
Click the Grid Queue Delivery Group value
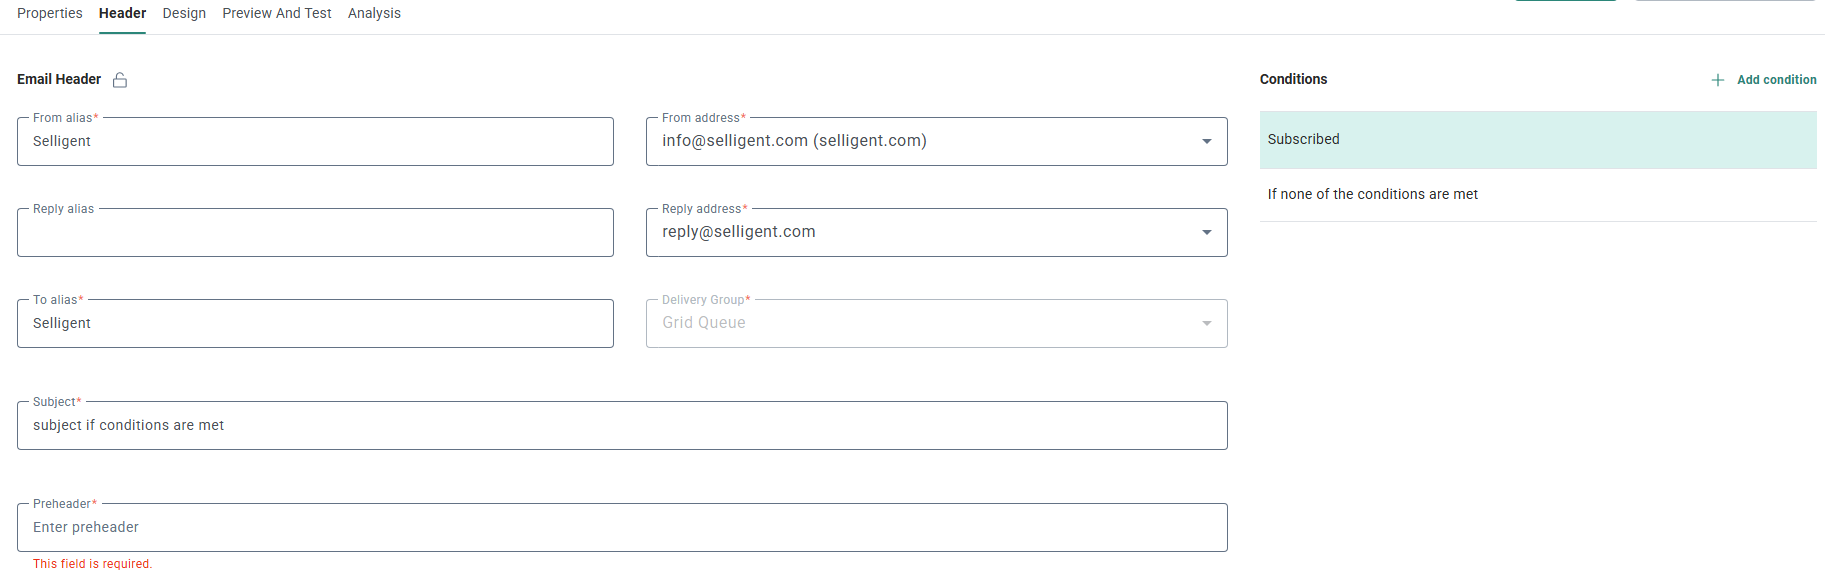[x=704, y=323]
